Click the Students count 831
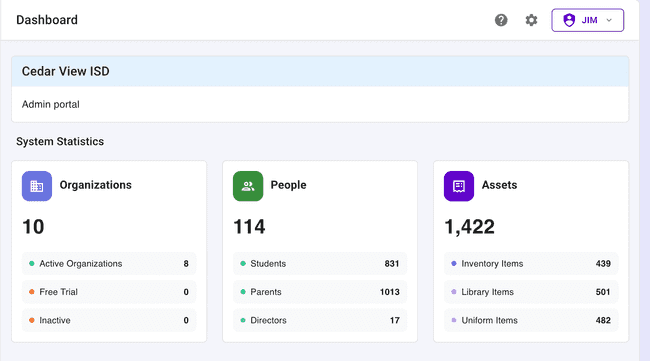Image resolution: width=650 pixels, height=361 pixels. pyautogui.click(x=392, y=264)
